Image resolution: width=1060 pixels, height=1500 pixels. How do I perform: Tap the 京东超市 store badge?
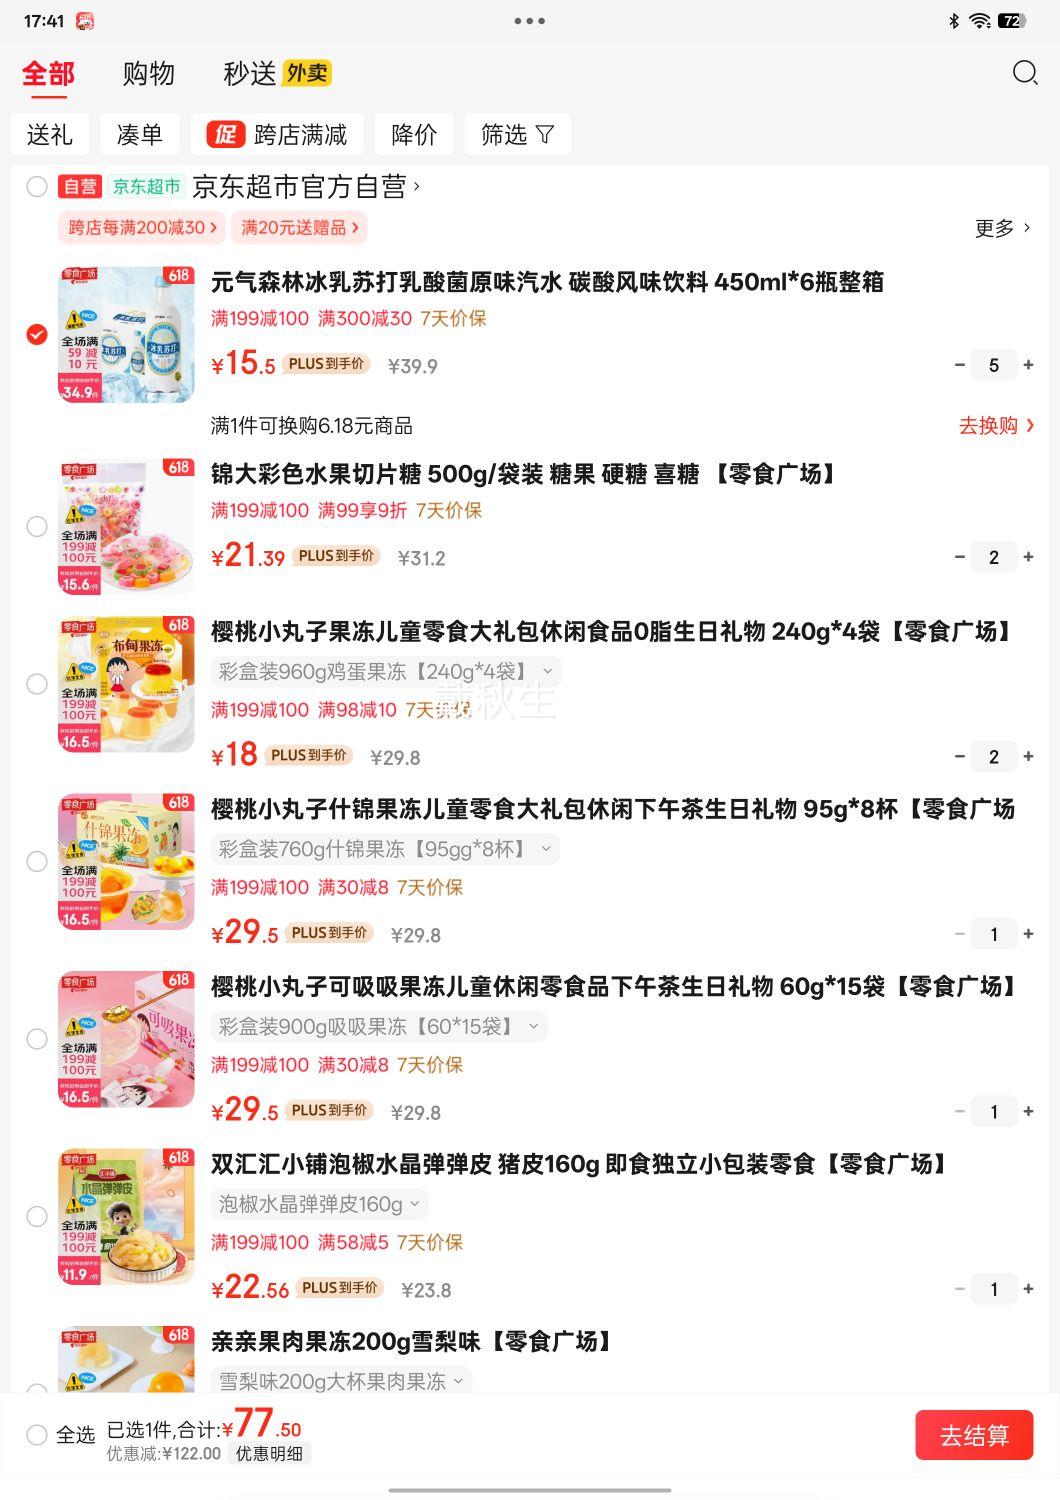(x=146, y=186)
